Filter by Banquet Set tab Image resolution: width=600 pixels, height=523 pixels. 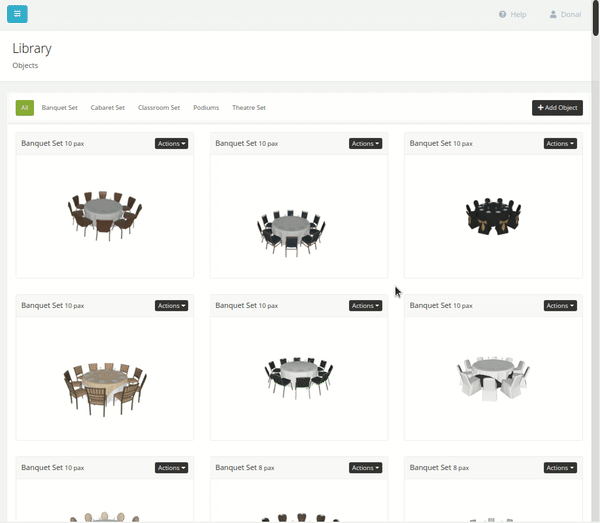pos(60,108)
